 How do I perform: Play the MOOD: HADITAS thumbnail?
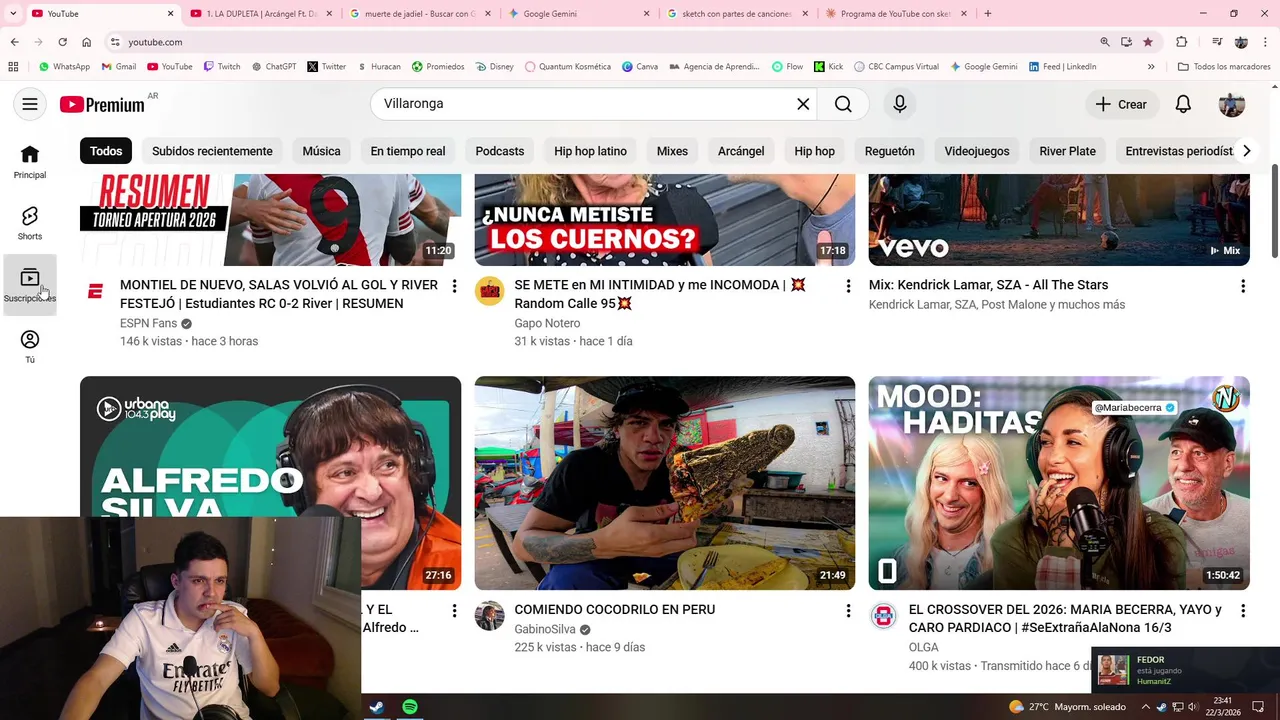tap(1059, 483)
